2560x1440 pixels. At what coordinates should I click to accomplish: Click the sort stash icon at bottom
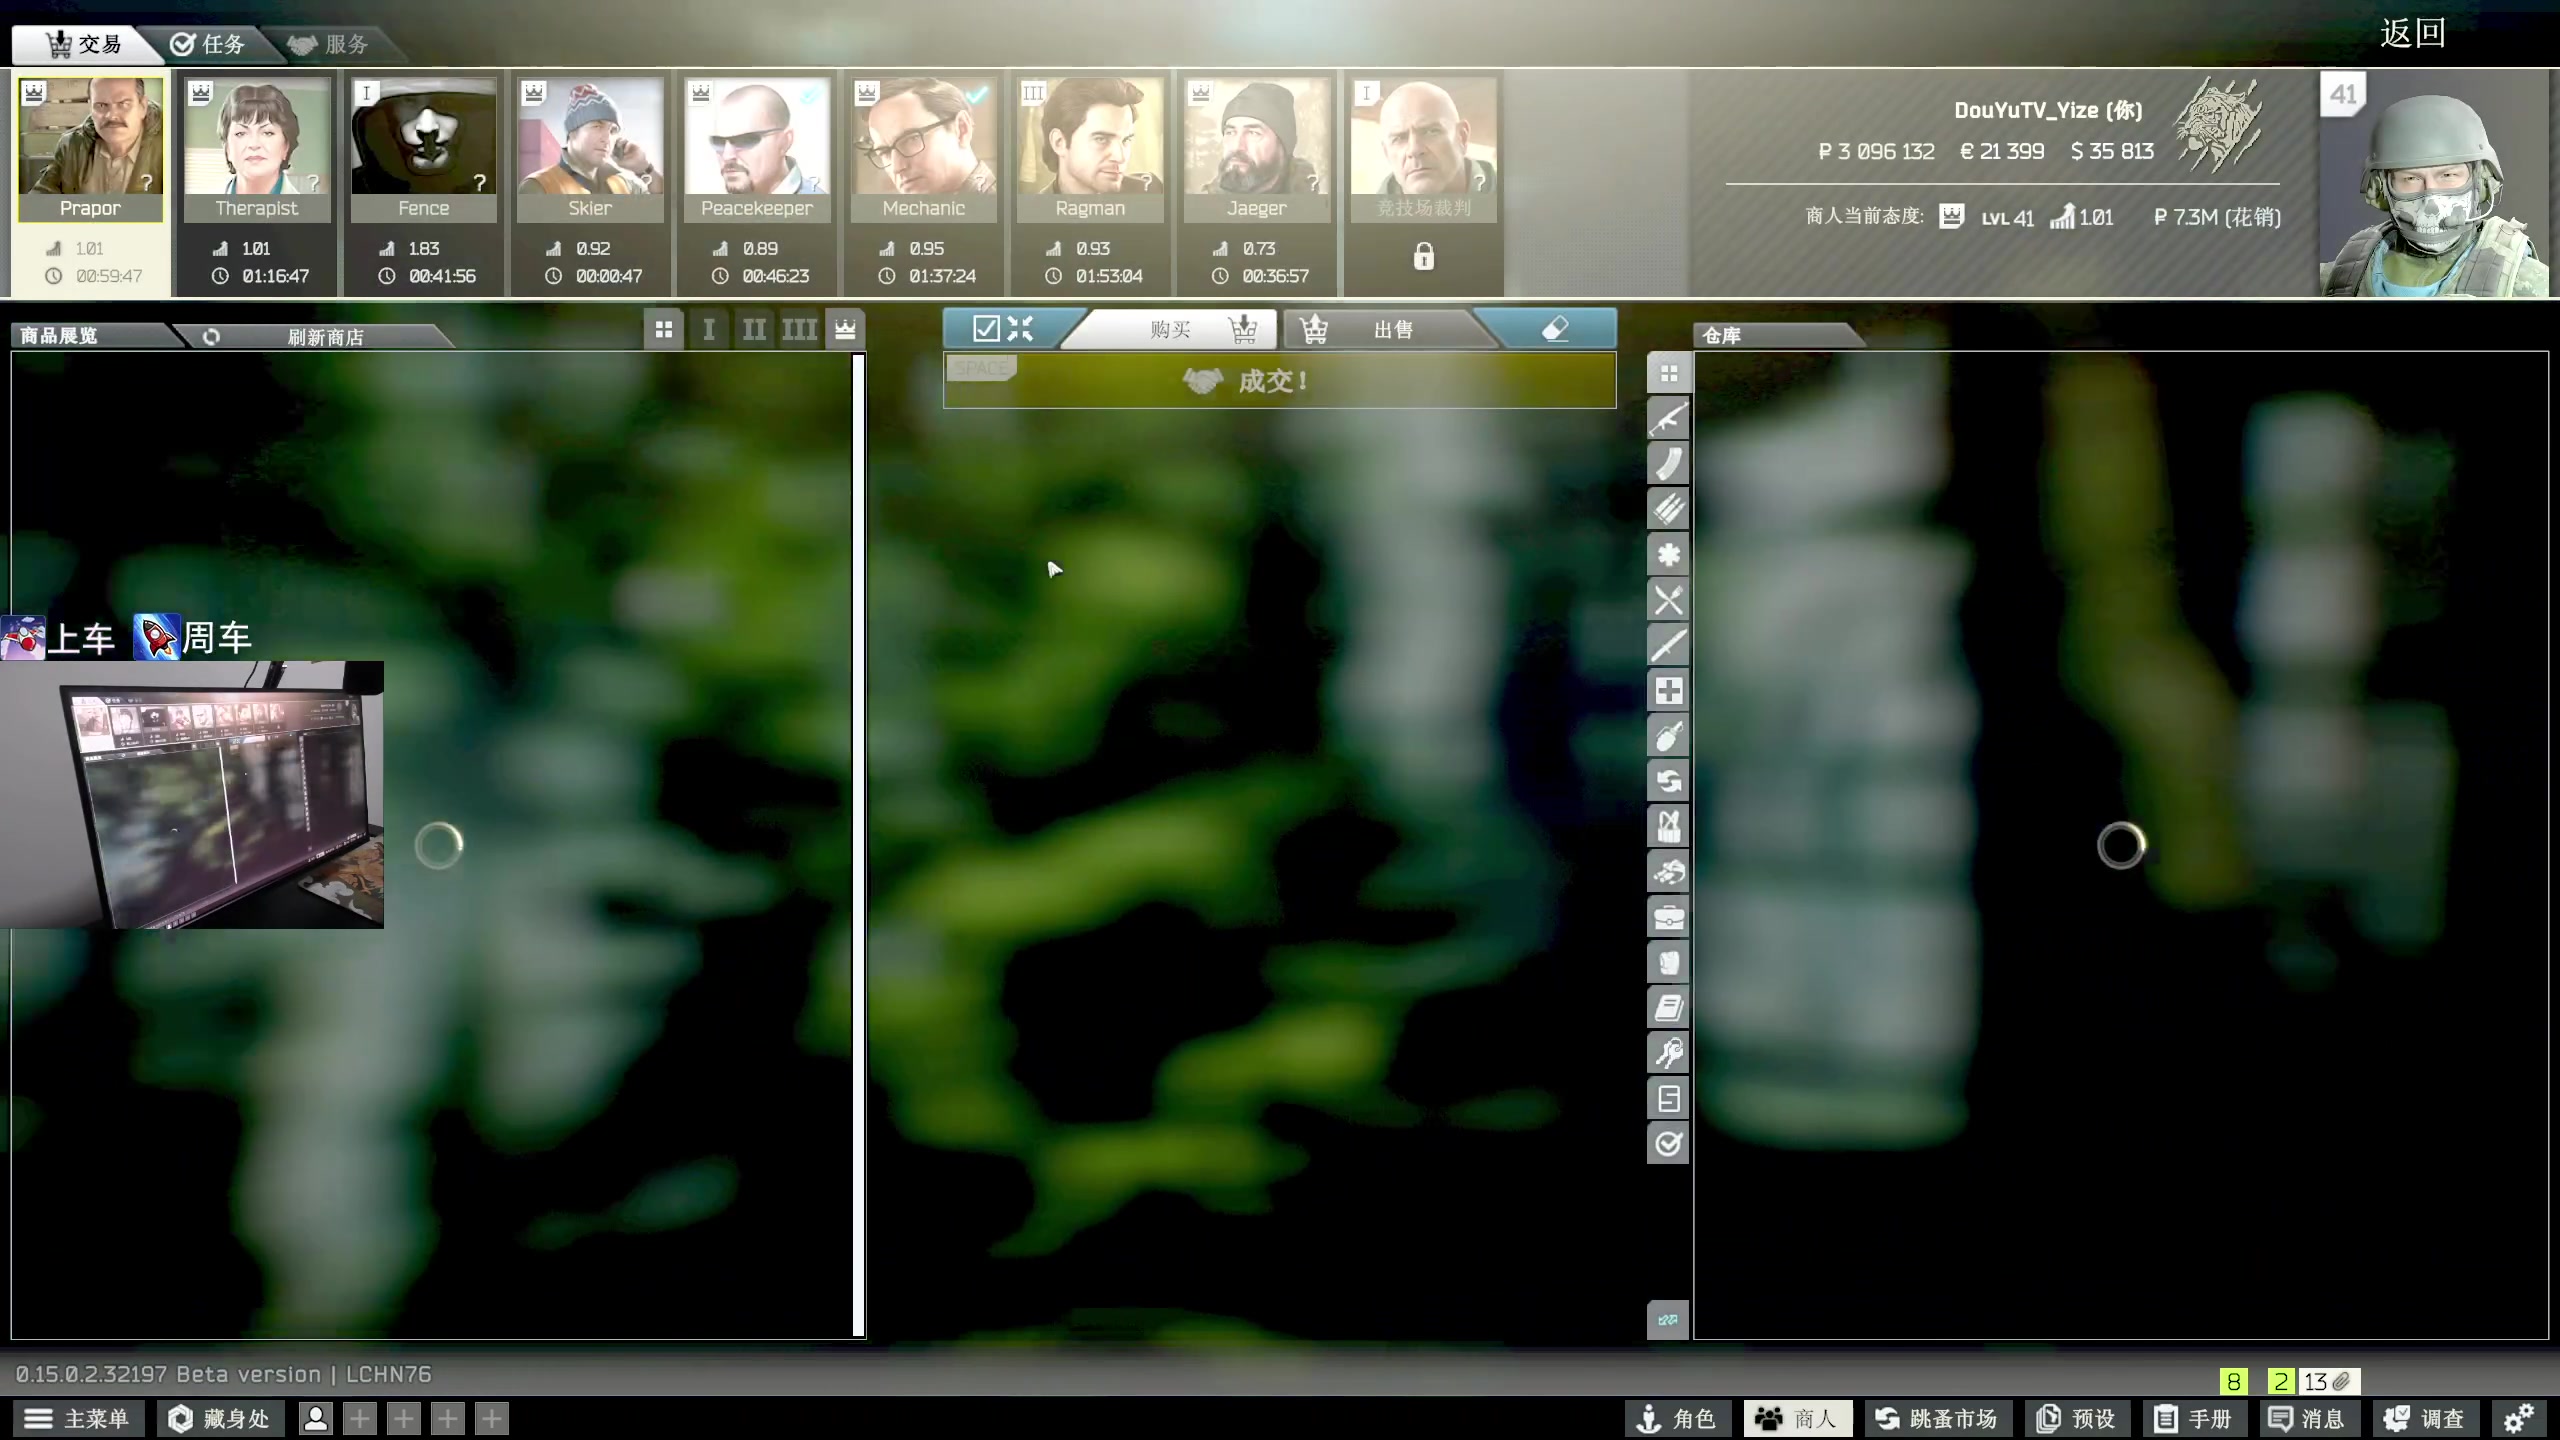click(x=1668, y=1320)
